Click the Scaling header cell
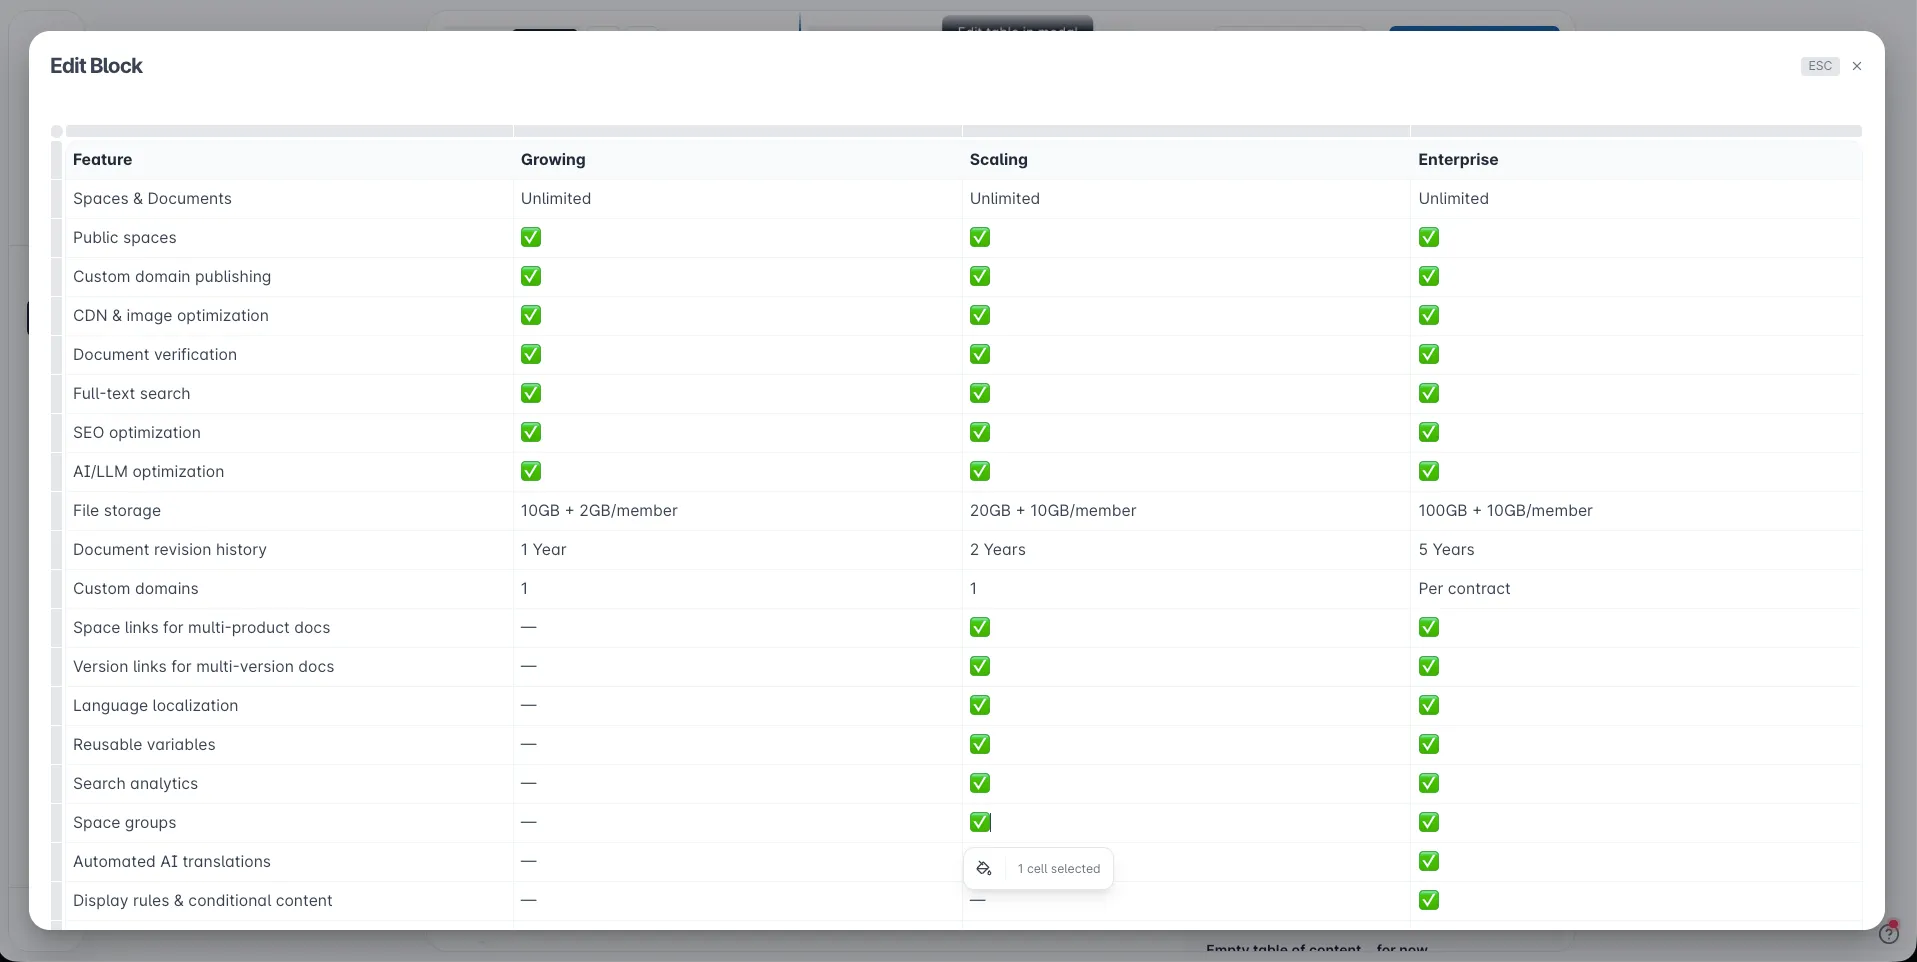 (x=1186, y=160)
